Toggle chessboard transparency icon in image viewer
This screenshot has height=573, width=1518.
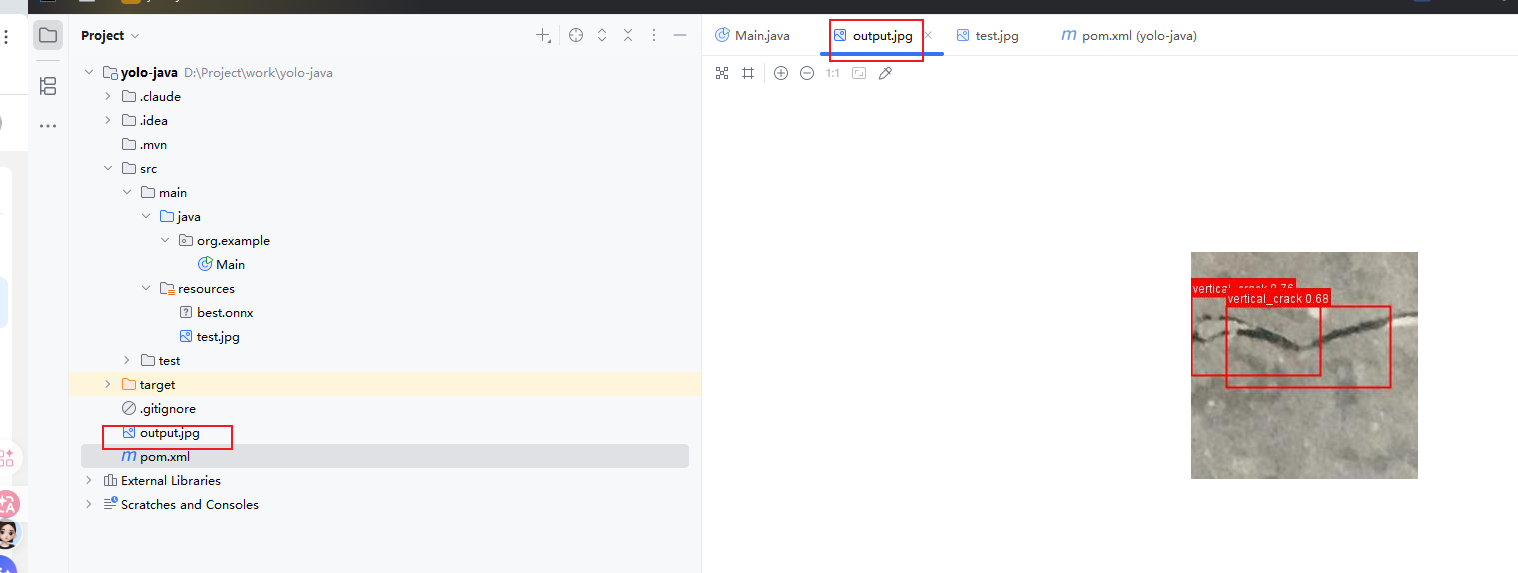click(722, 73)
